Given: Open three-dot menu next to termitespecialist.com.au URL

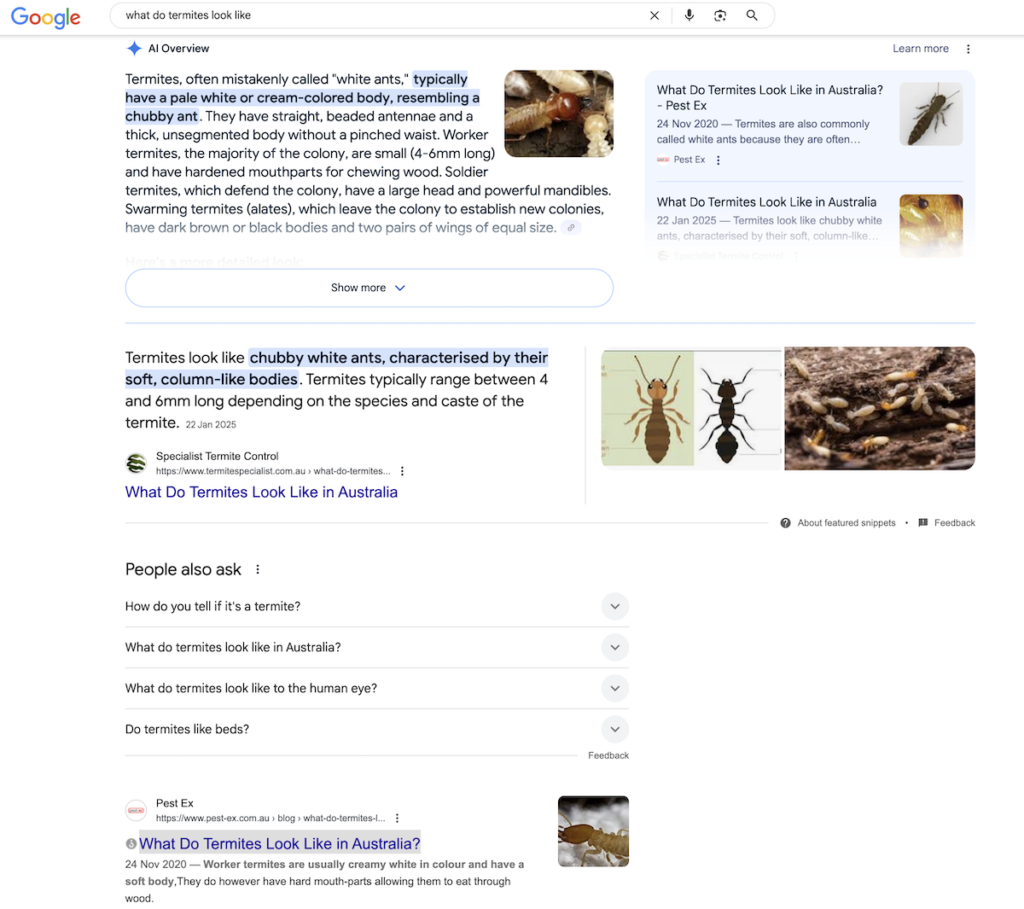Looking at the screenshot, I should (x=402, y=471).
